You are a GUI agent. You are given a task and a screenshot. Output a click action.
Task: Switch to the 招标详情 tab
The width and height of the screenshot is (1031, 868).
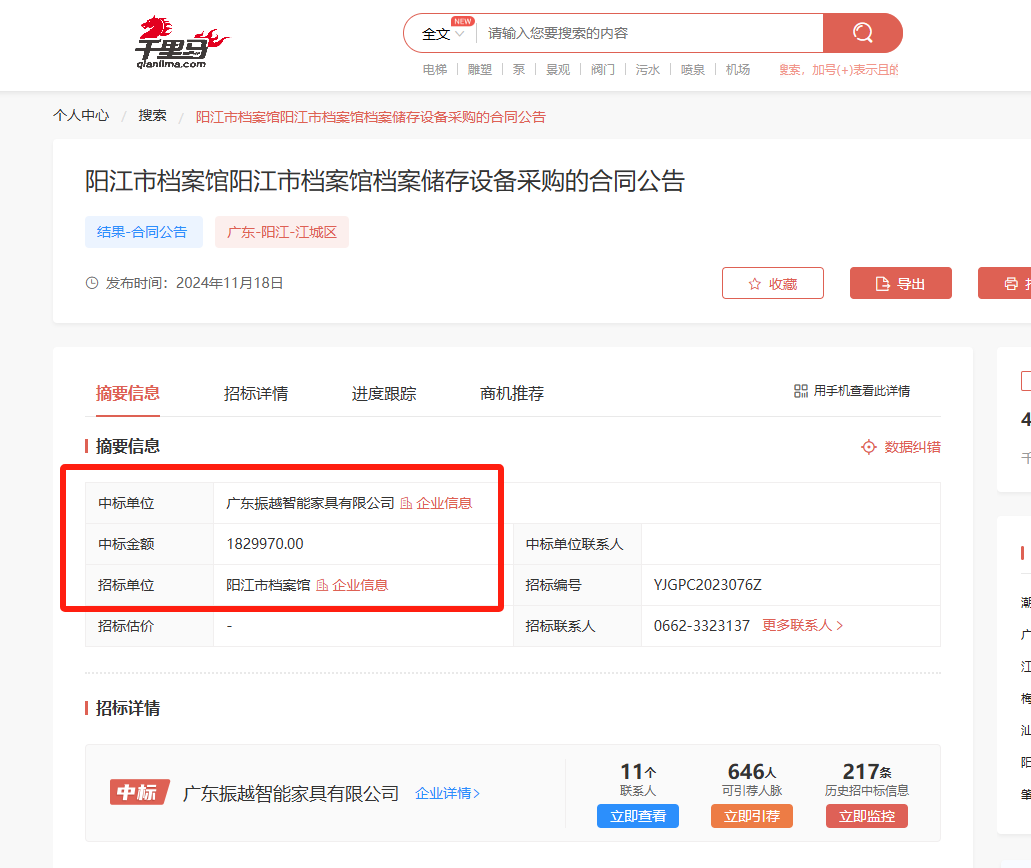click(256, 393)
